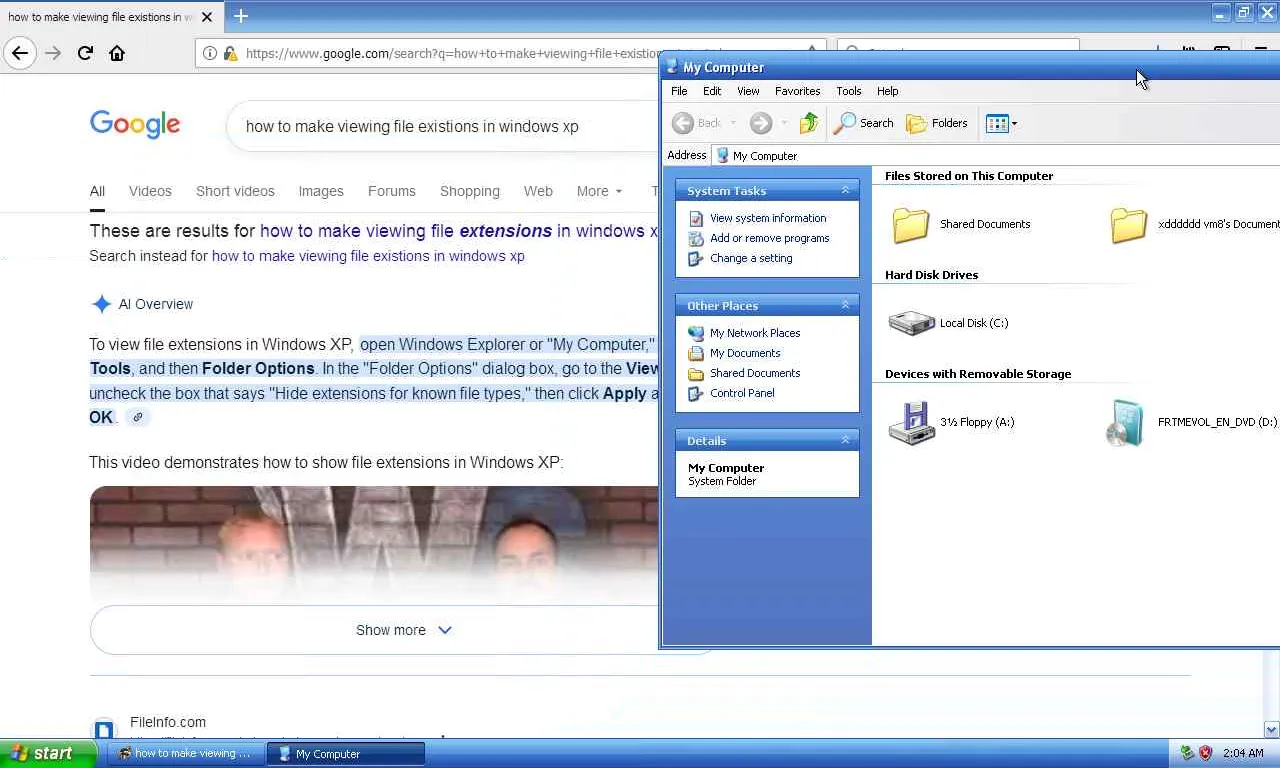Viewport: 1280px width, 768px height.
Task: Select the Local Disk (C:) drive icon
Action: (x=911, y=323)
